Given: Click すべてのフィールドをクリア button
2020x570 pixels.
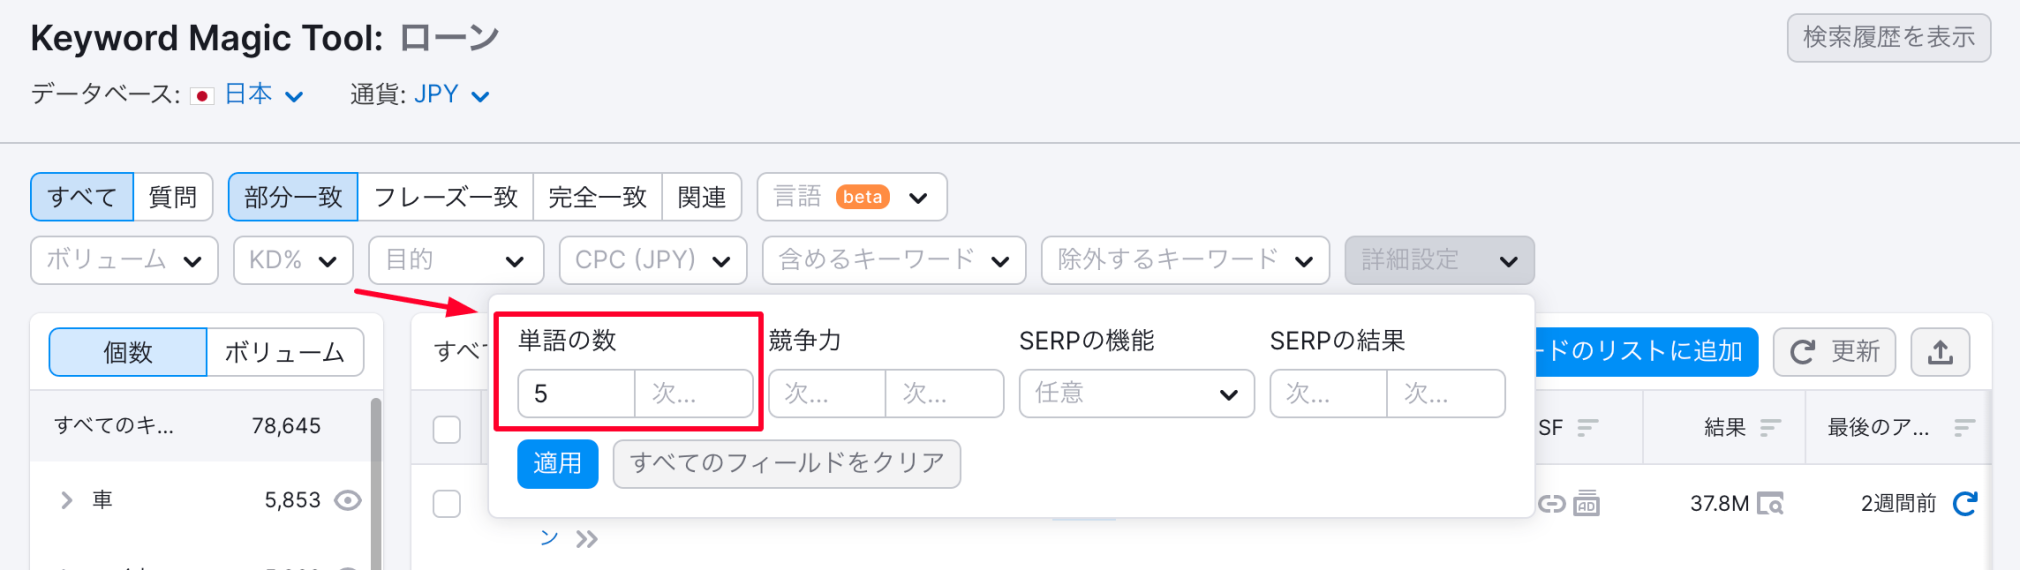Looking at the screenshot, I should pyautogui.click(x=787, y=464).
